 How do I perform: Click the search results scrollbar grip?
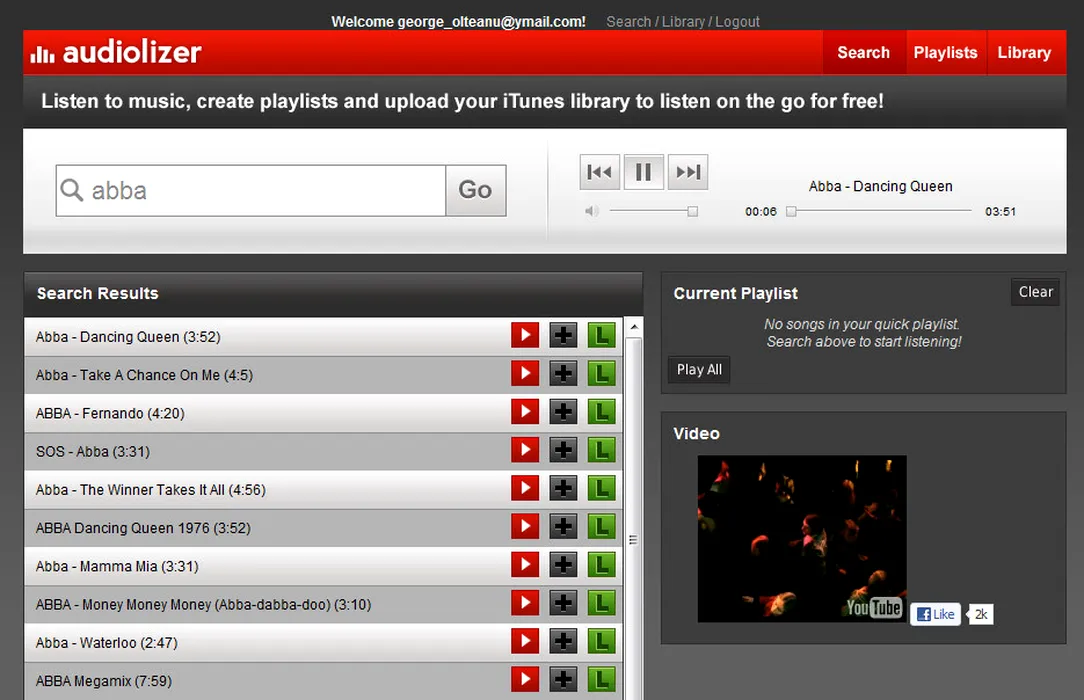click(x=633, y=539)
